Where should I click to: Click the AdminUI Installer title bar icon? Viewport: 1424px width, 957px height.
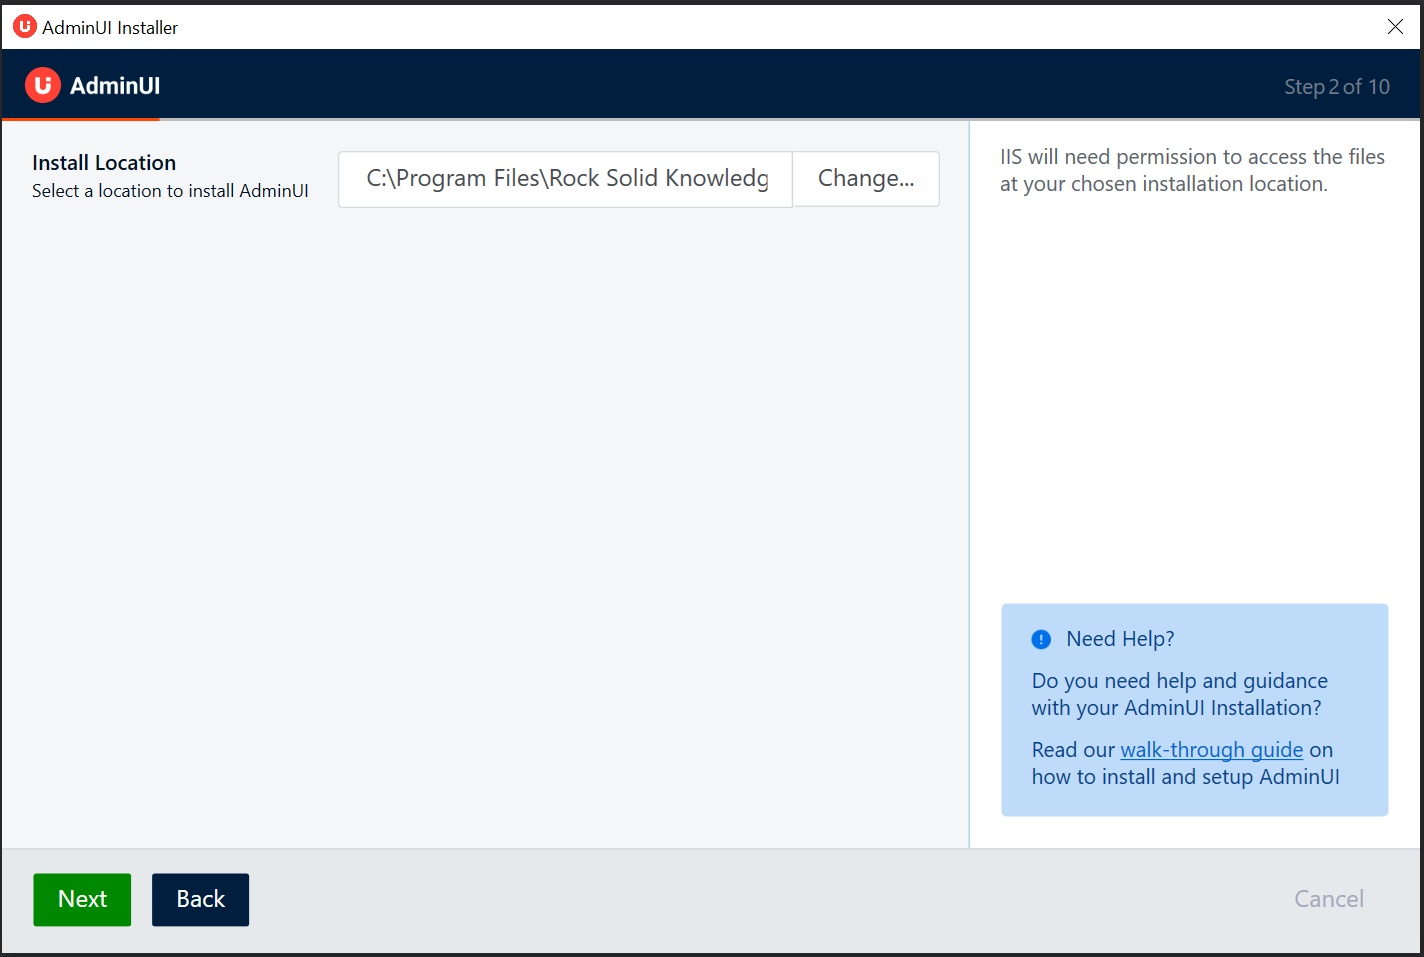coord(25,26)
